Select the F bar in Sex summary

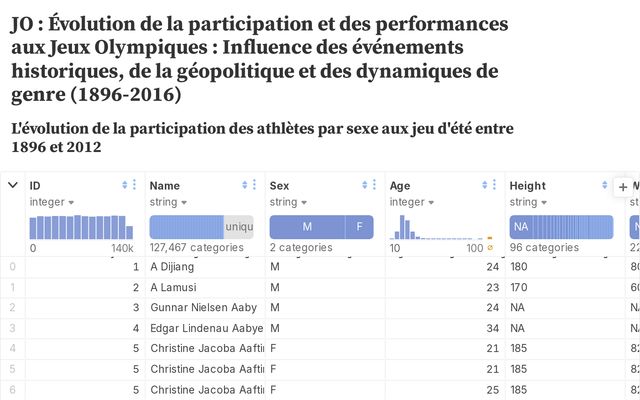[360, 227]
